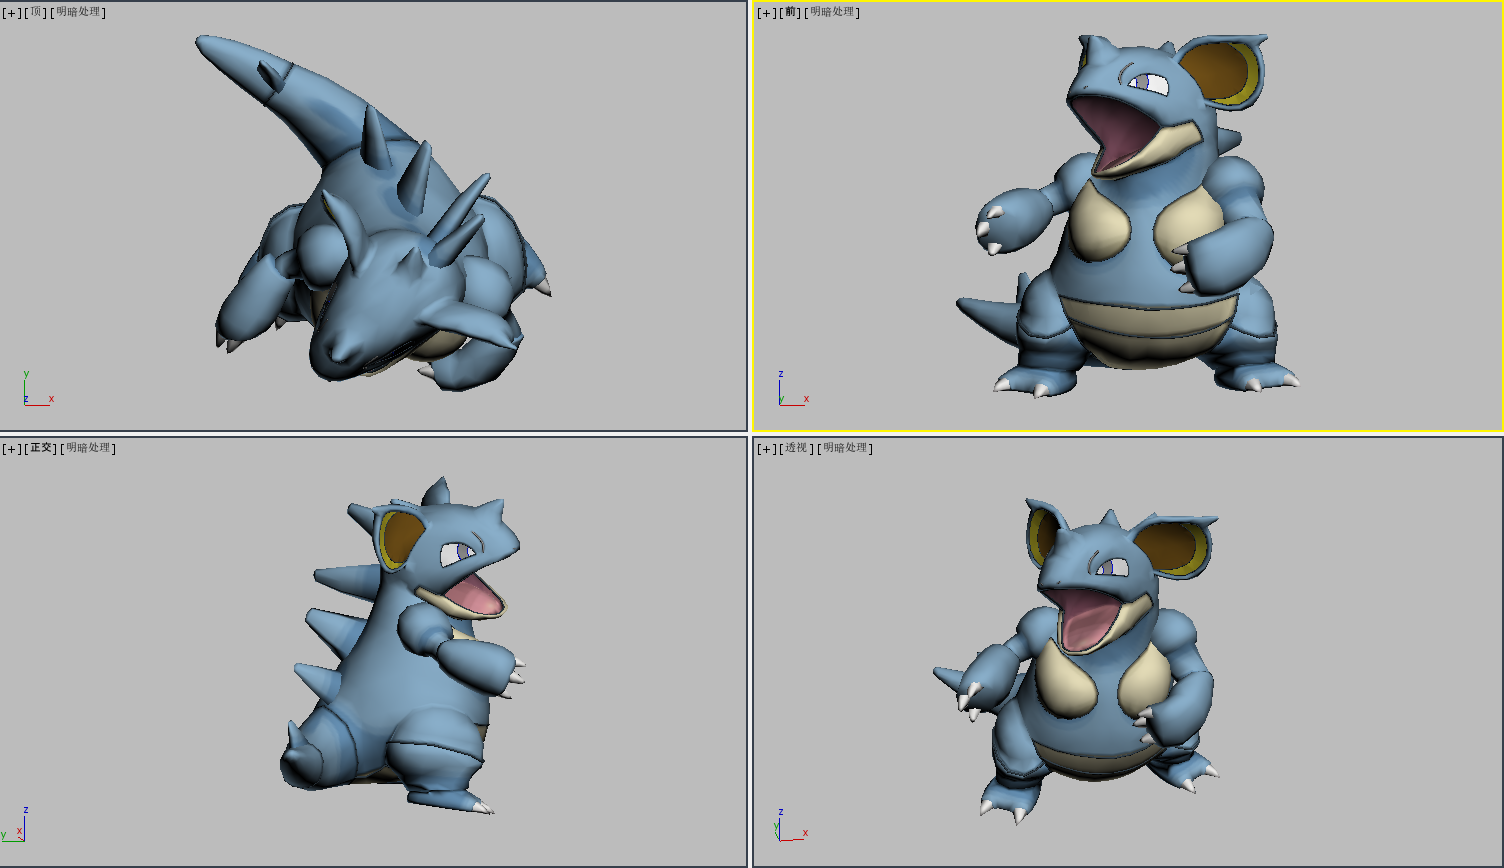Open the [+] menu in the 透视 viewport
This screenshot has width=1504, height=868.
tap(767, 448)
